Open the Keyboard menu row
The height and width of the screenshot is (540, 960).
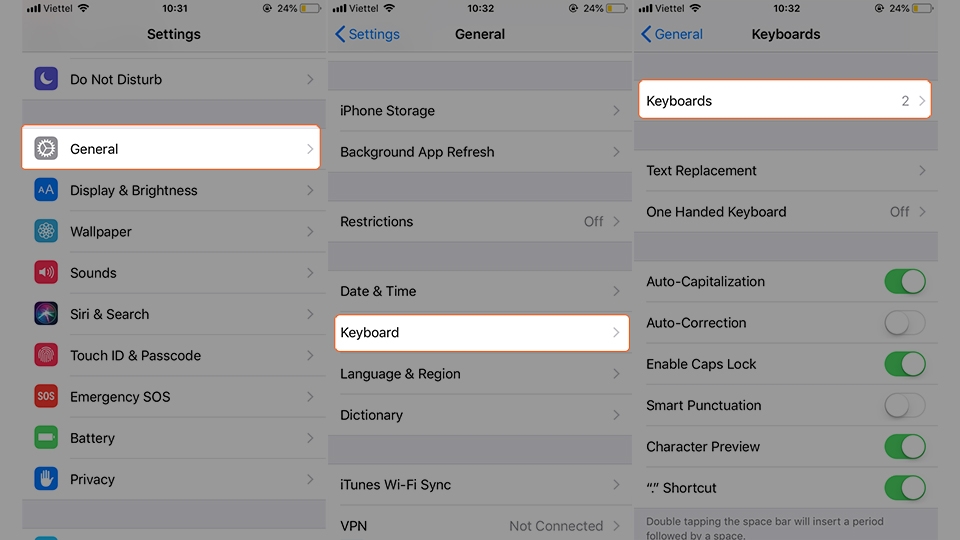coord(482,332)
